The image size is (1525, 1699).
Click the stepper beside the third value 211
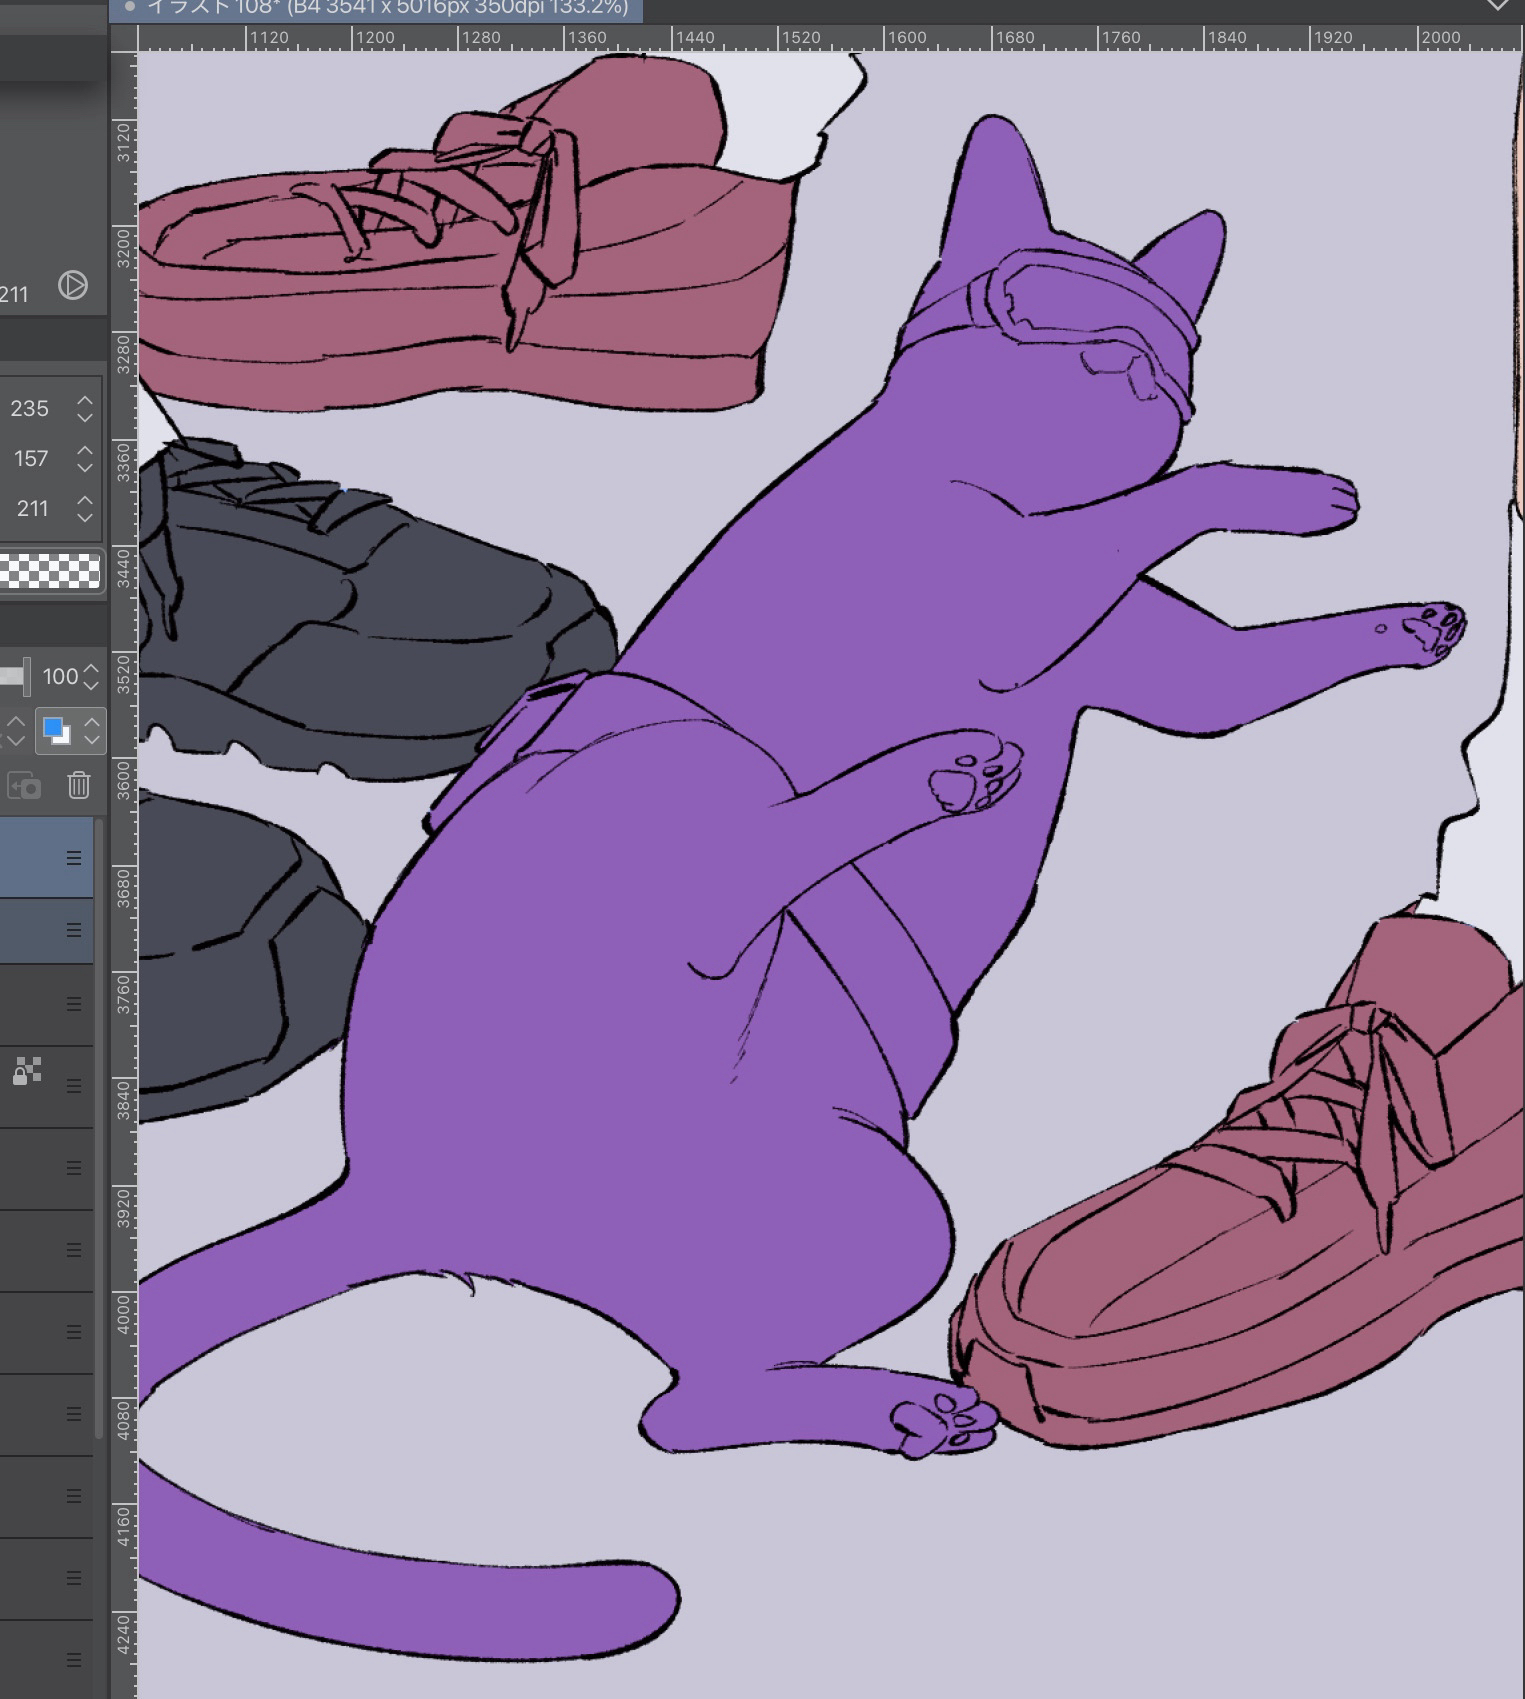coord(85,508)
